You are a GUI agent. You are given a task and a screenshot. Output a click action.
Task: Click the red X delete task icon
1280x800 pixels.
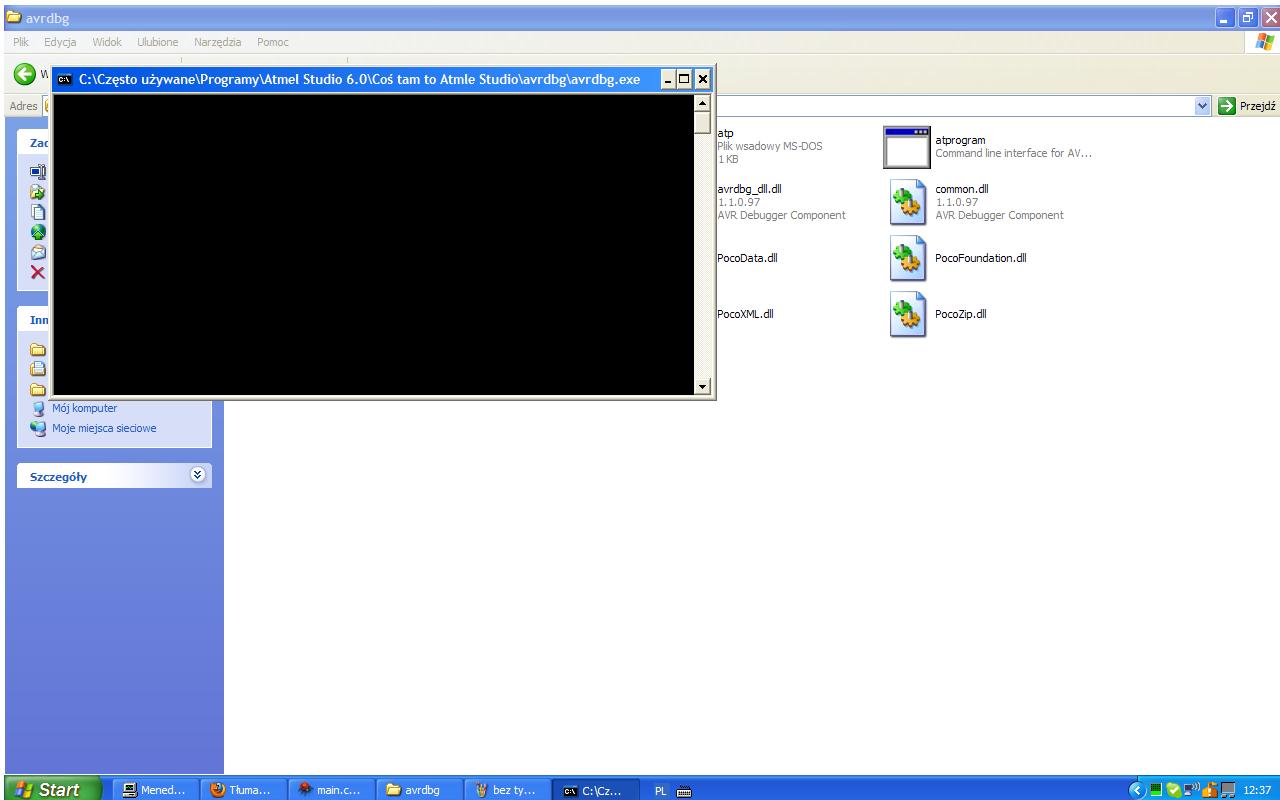coord(38,272)
